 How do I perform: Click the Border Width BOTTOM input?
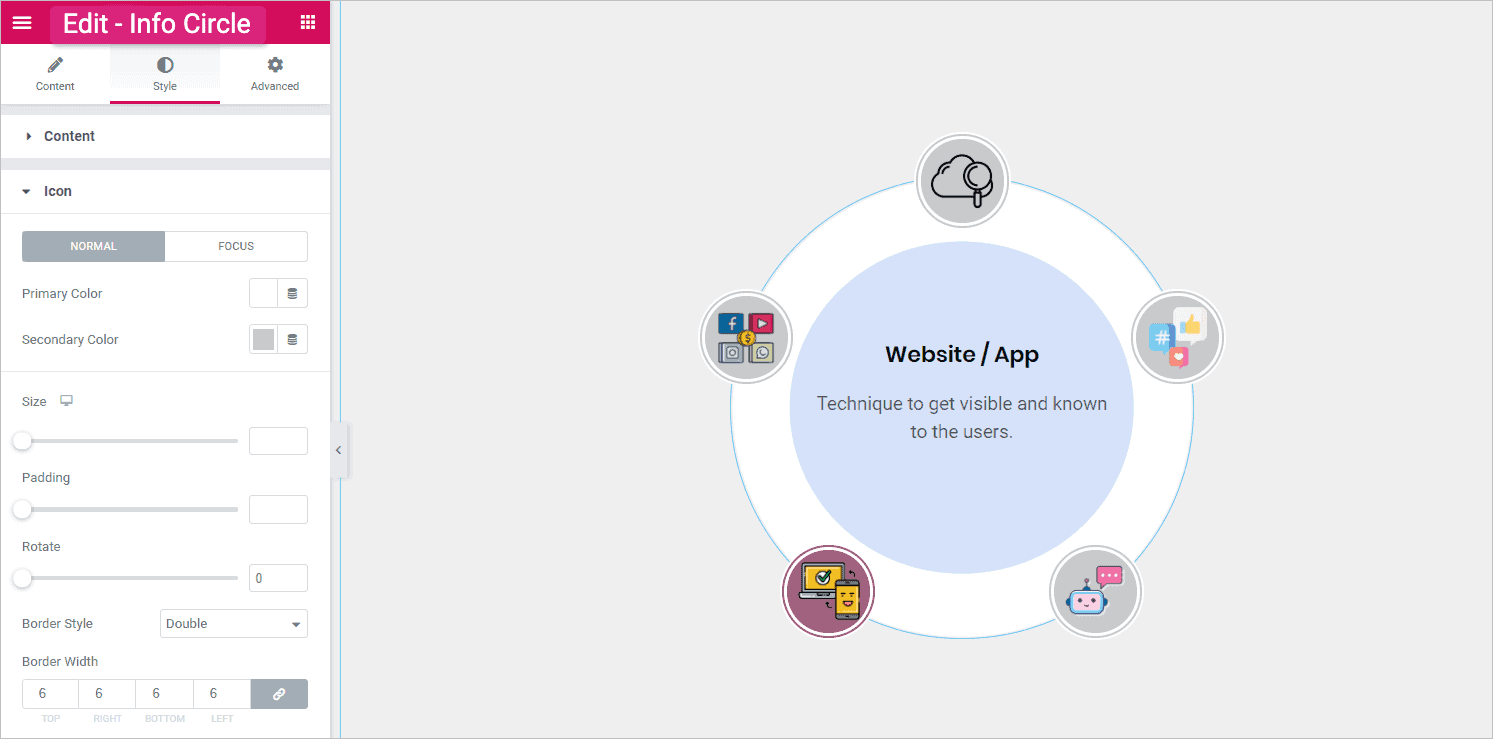[x=164, y=694]
